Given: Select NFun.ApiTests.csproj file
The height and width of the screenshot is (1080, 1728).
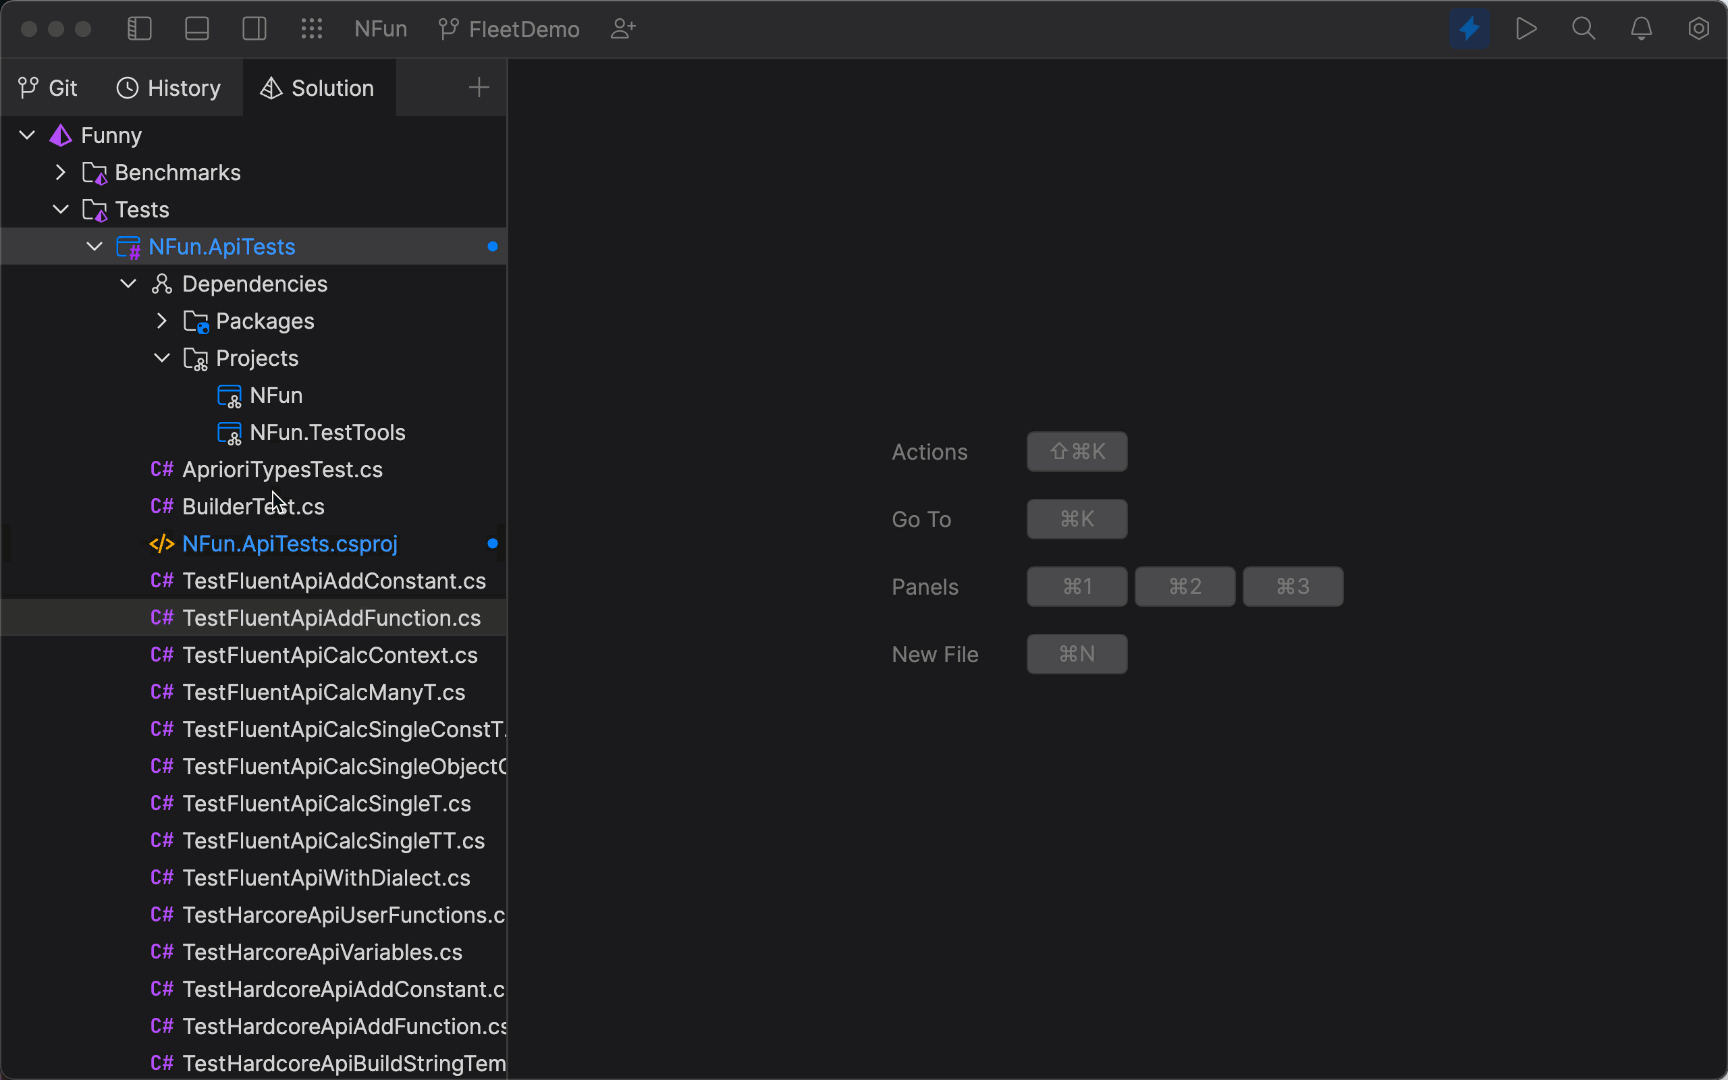Looking at the screenshot, I should 289,544.
